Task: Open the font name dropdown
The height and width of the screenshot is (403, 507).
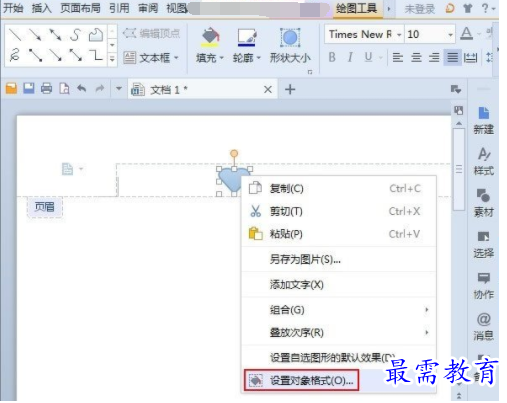Action: pos(399,35)
